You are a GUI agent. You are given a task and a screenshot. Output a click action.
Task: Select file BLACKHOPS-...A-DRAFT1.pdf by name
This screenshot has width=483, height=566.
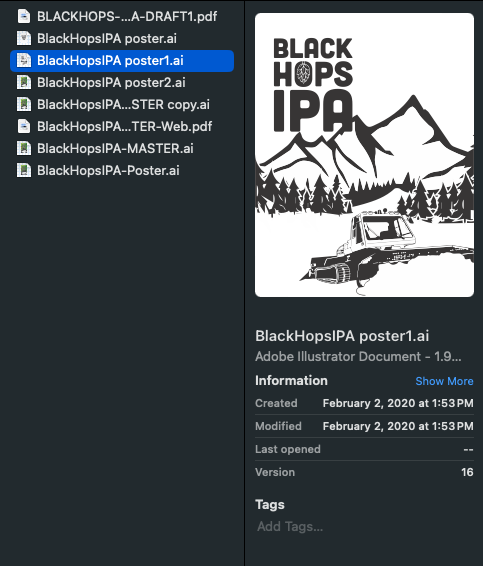pos(127,17)
